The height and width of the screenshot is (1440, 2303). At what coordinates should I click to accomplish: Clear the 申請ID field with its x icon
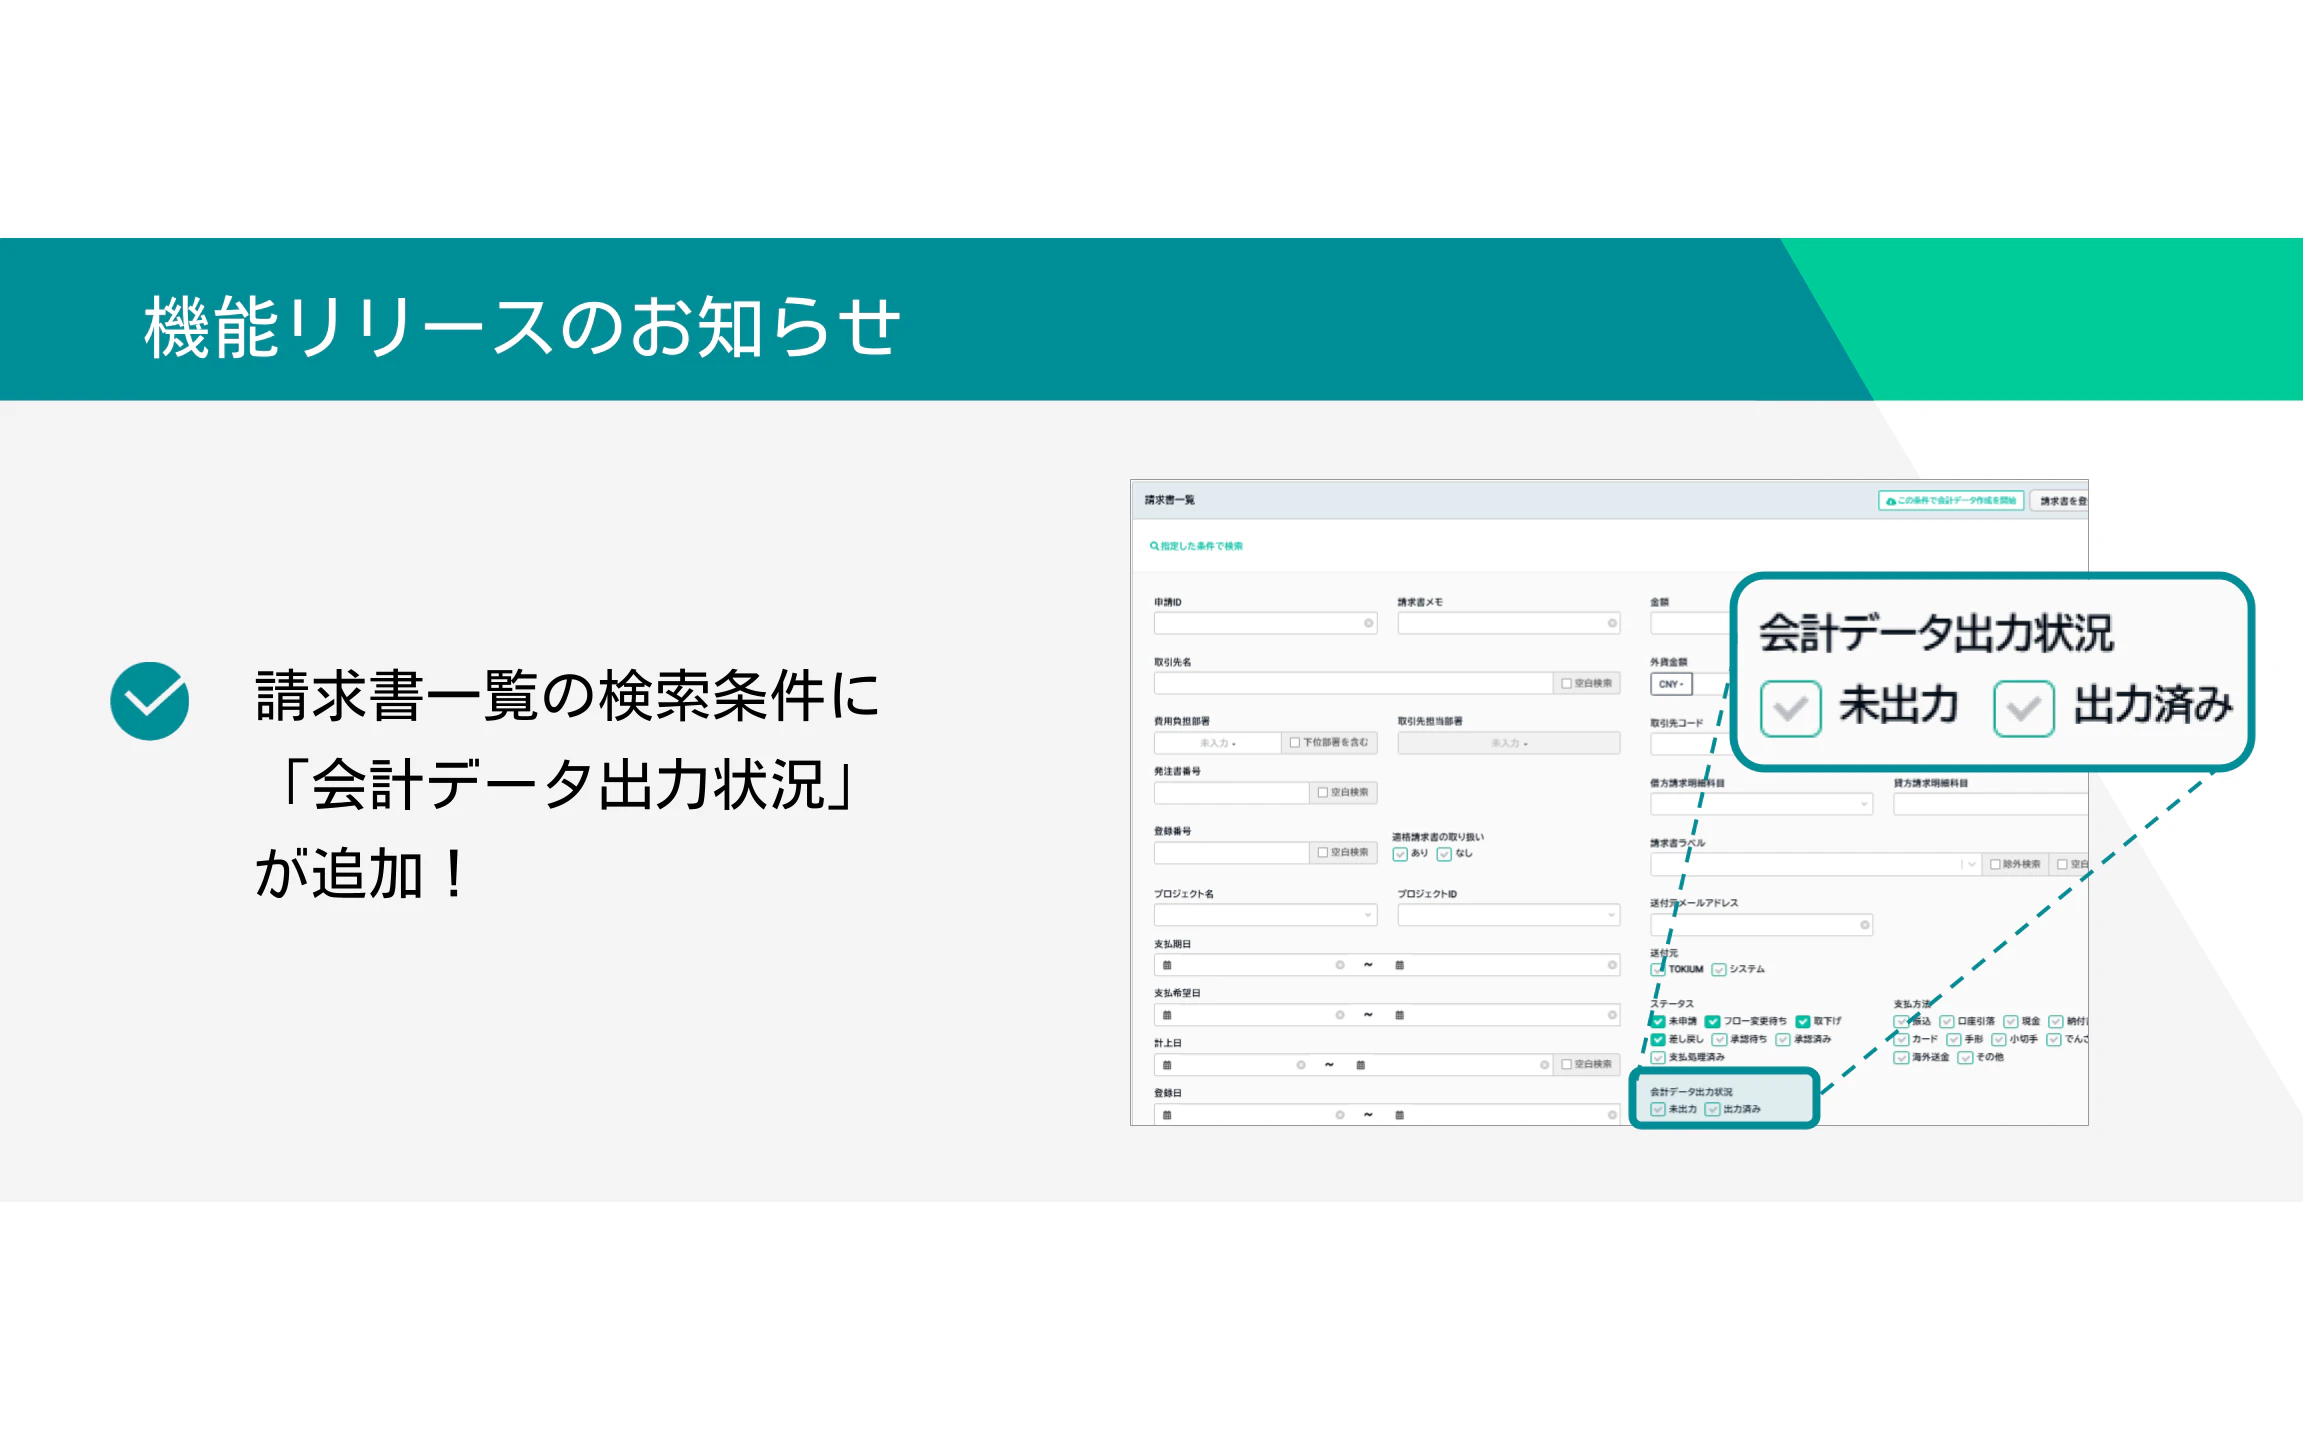point(1368,624)
